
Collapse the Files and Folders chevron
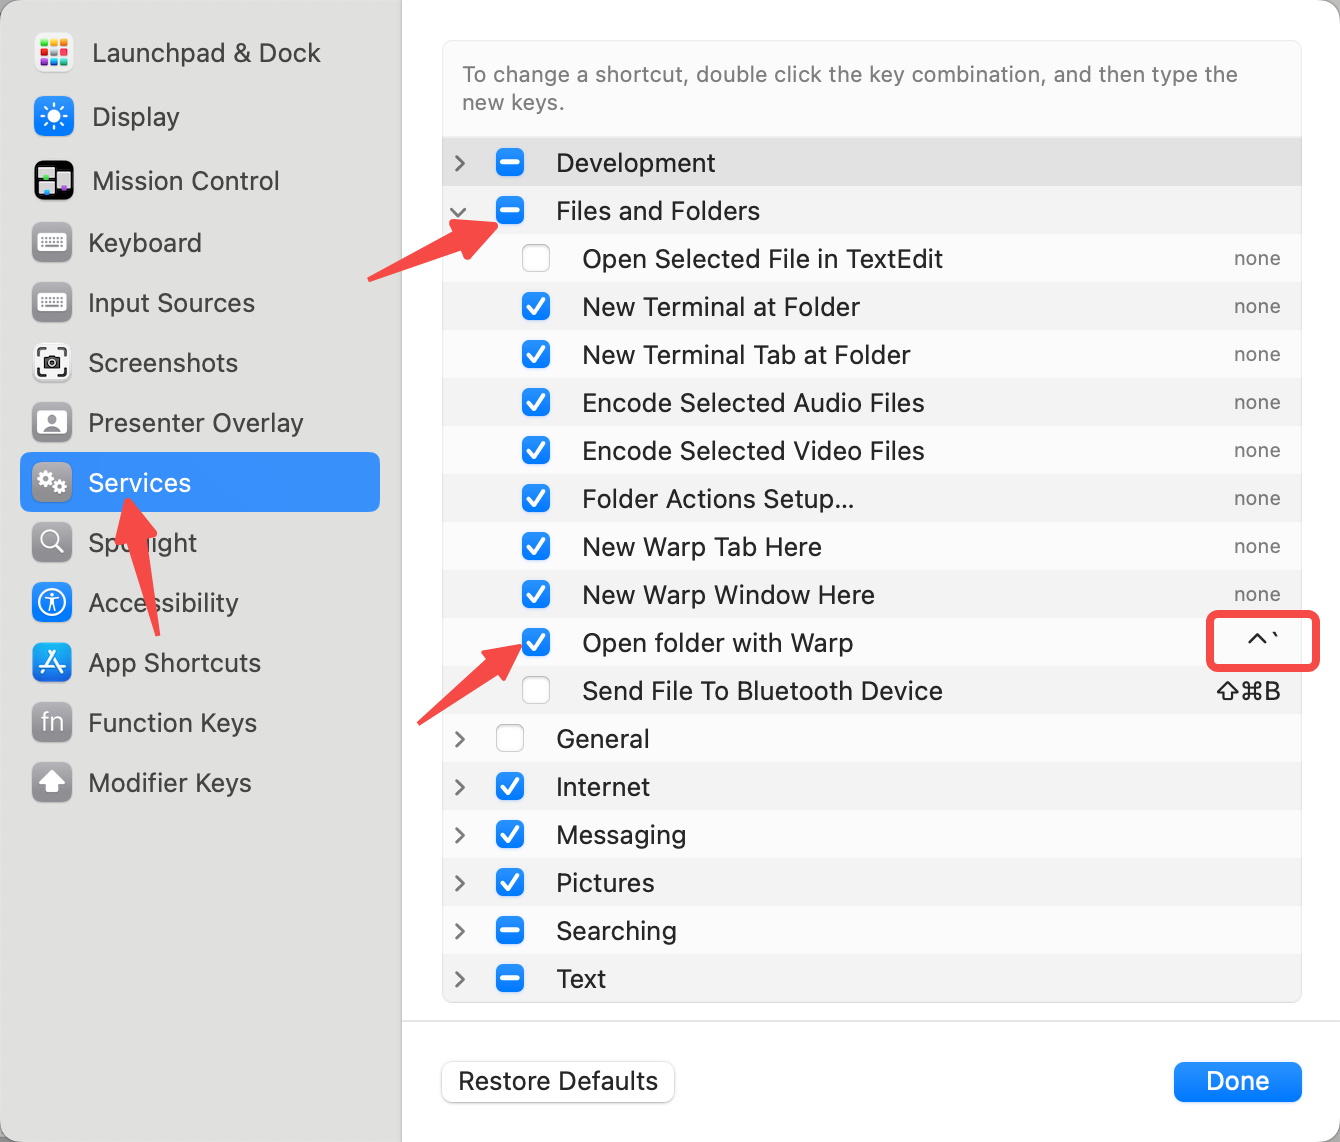(459, 212)
